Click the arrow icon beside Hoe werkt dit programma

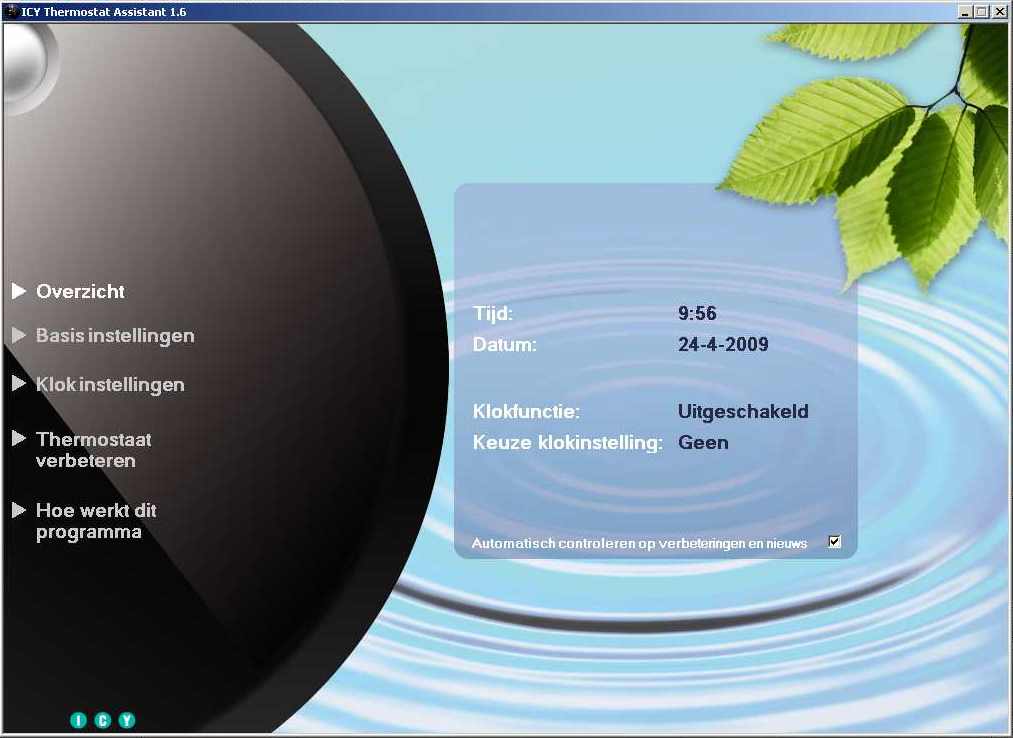(x=19, y=511)
